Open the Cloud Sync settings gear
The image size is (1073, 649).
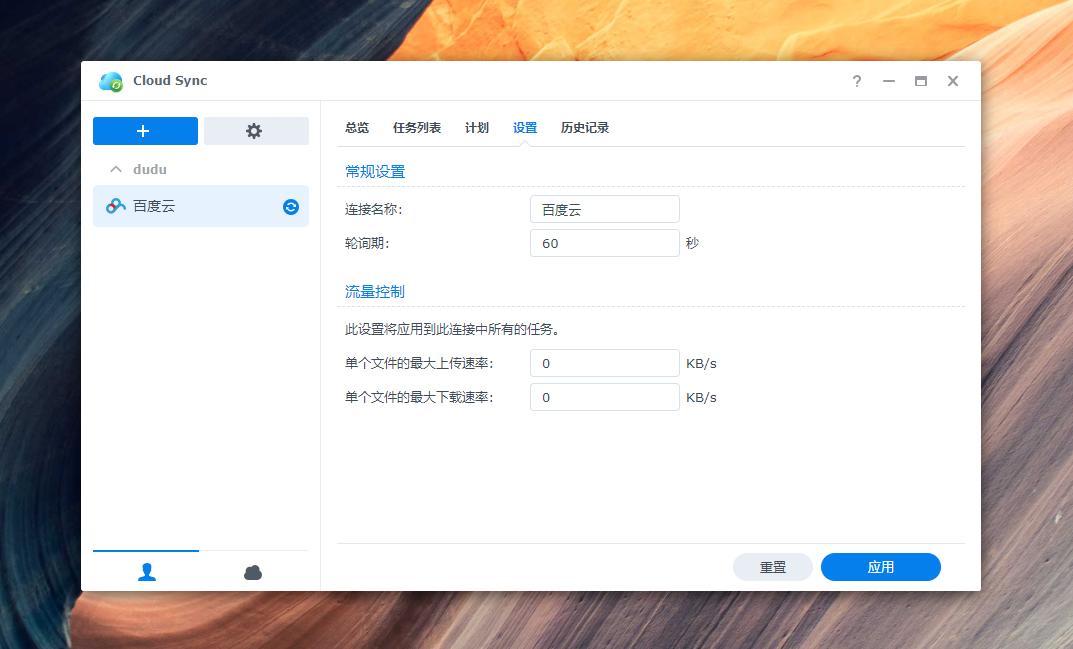256,131
